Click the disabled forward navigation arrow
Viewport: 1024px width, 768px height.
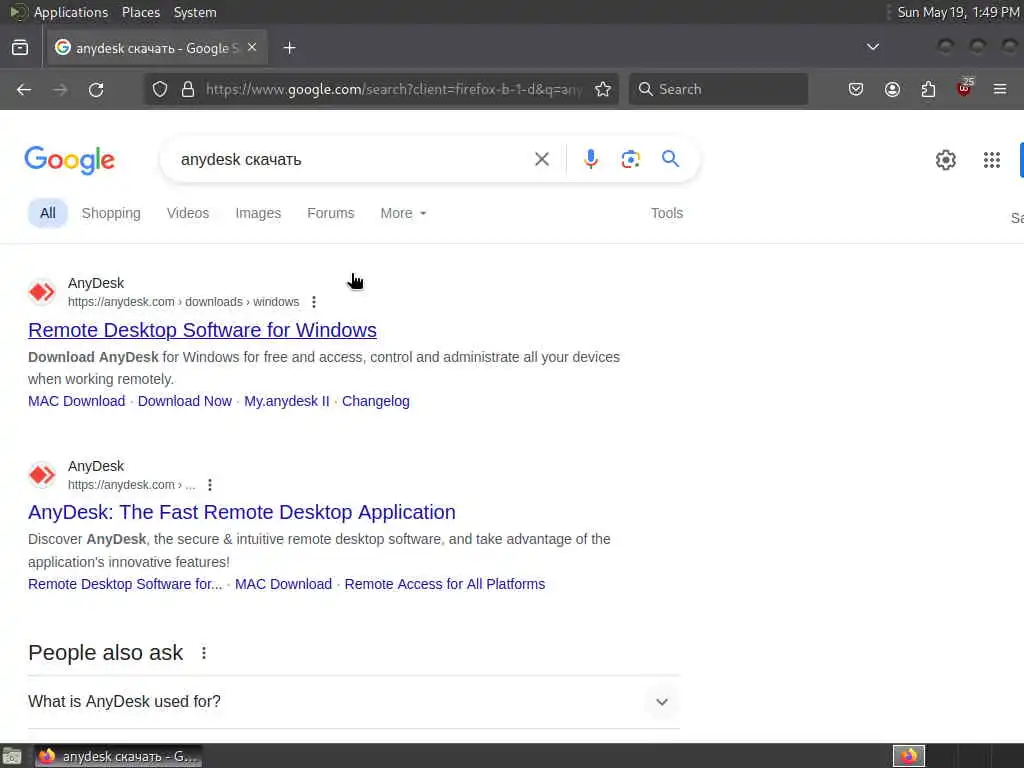coord(60,89)
